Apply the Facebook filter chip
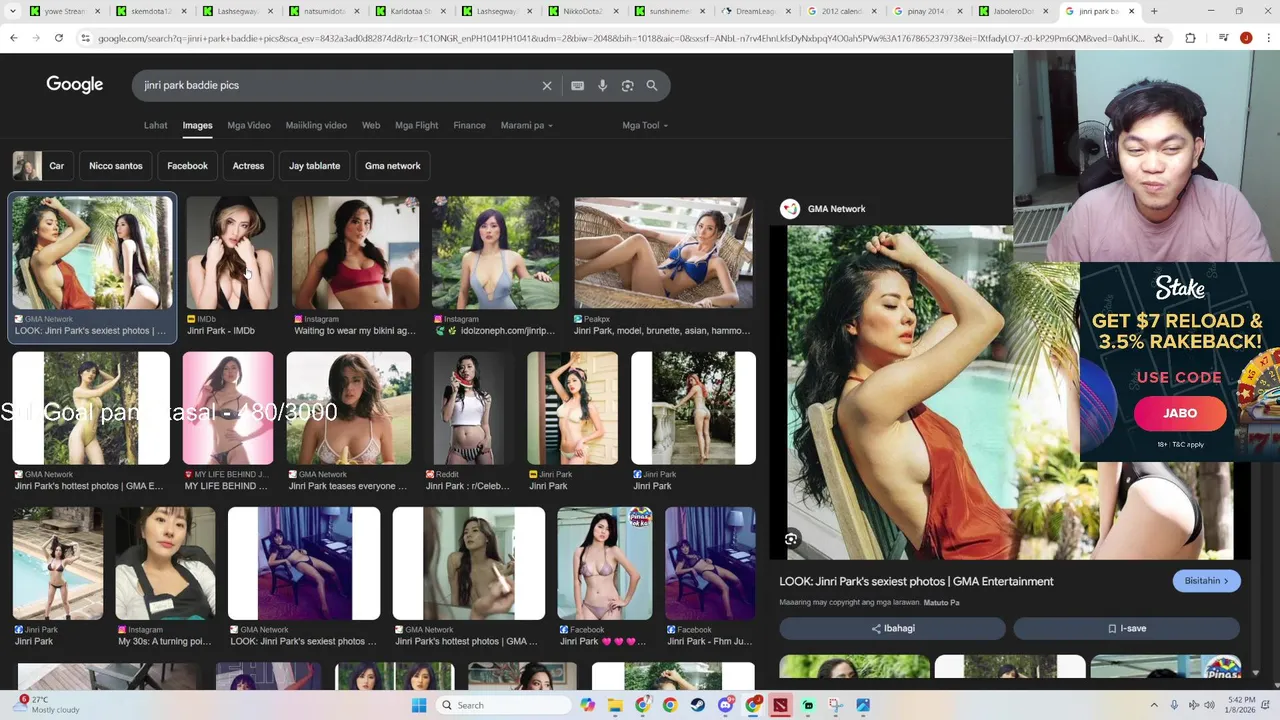The image size is (1280, 720). tap(187, 166)
